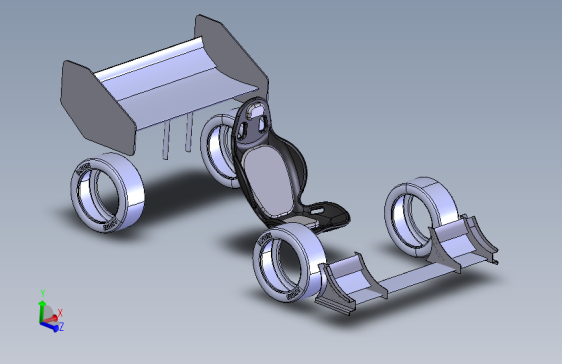562x364 pixels.
Task: Select the seat backrest cushion pad
Action: click(x=267, y=182)
